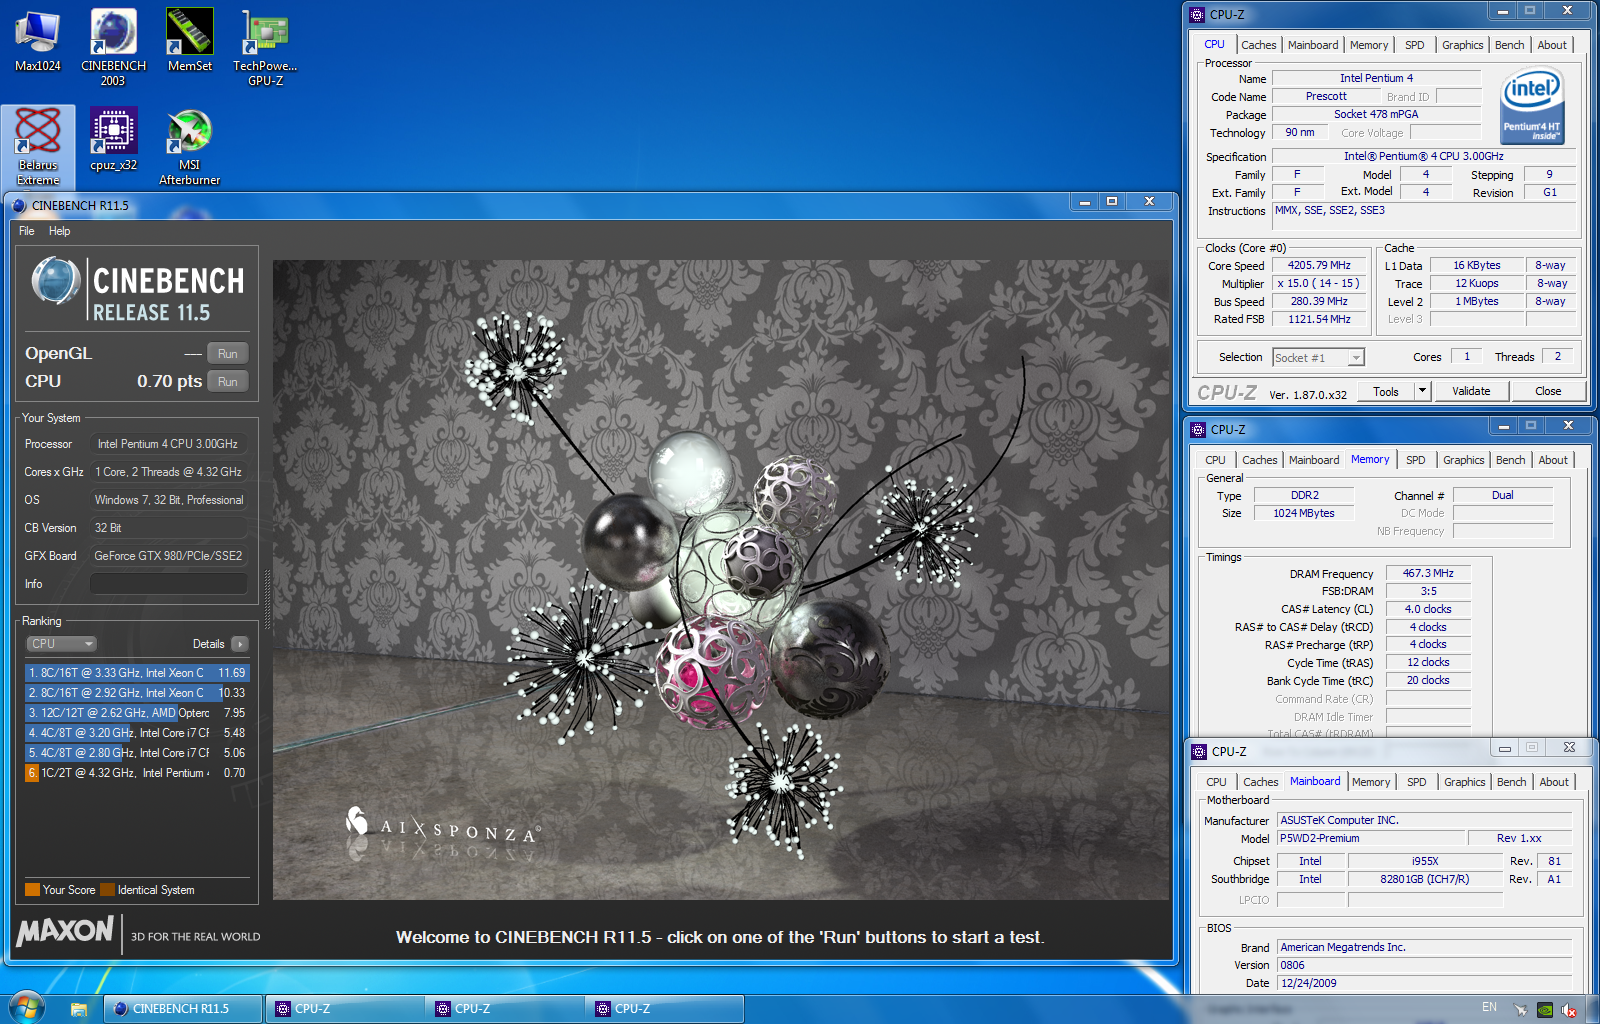Select CPU tab in Memory CPU-Z window

(1215, 460)
